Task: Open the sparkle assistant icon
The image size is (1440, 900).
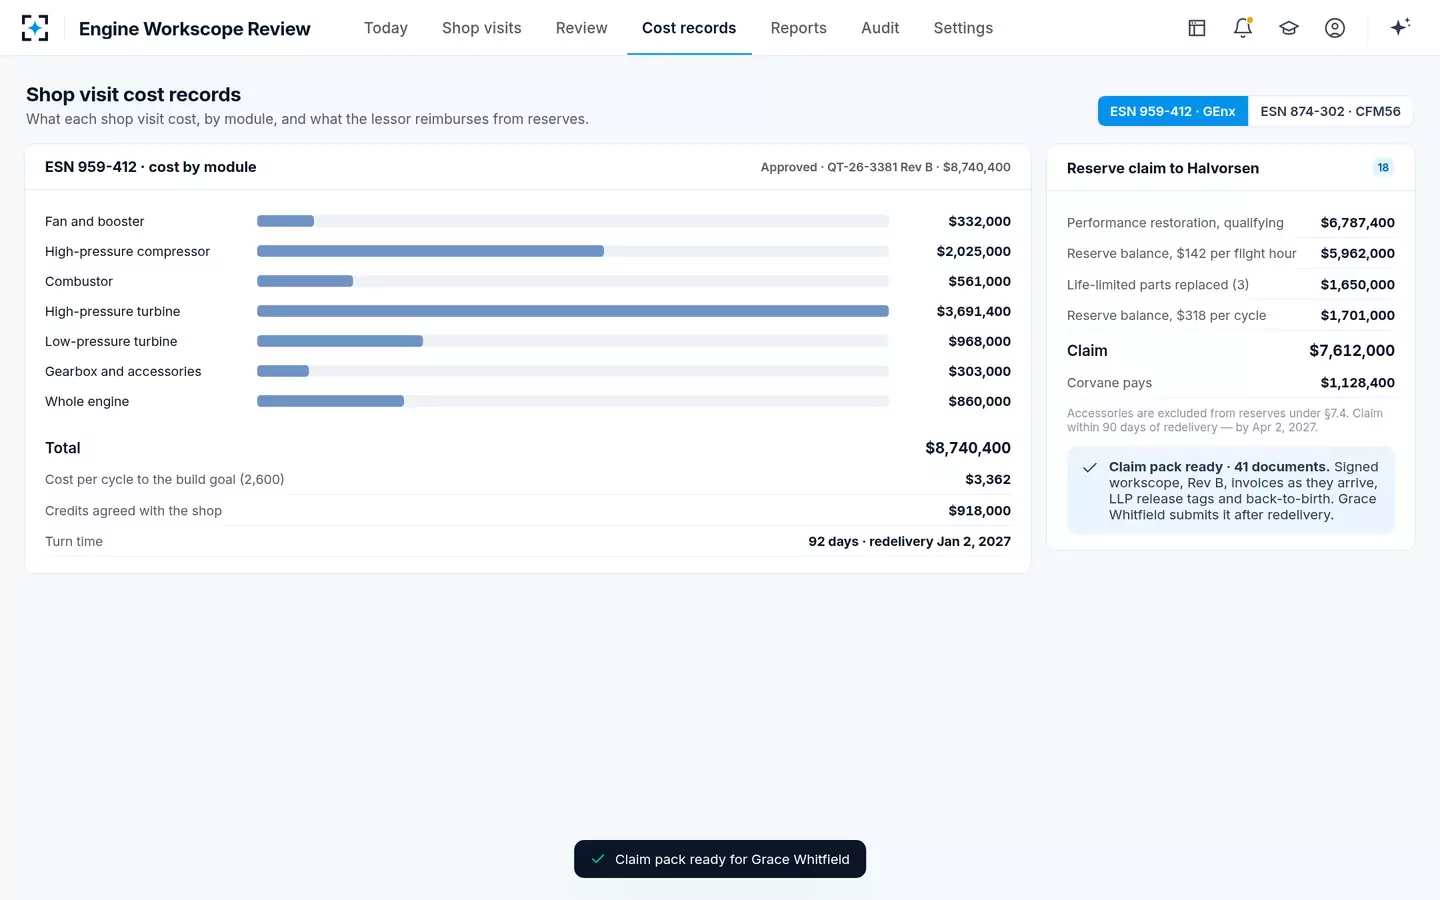Action: click(x=1400, y=27)
